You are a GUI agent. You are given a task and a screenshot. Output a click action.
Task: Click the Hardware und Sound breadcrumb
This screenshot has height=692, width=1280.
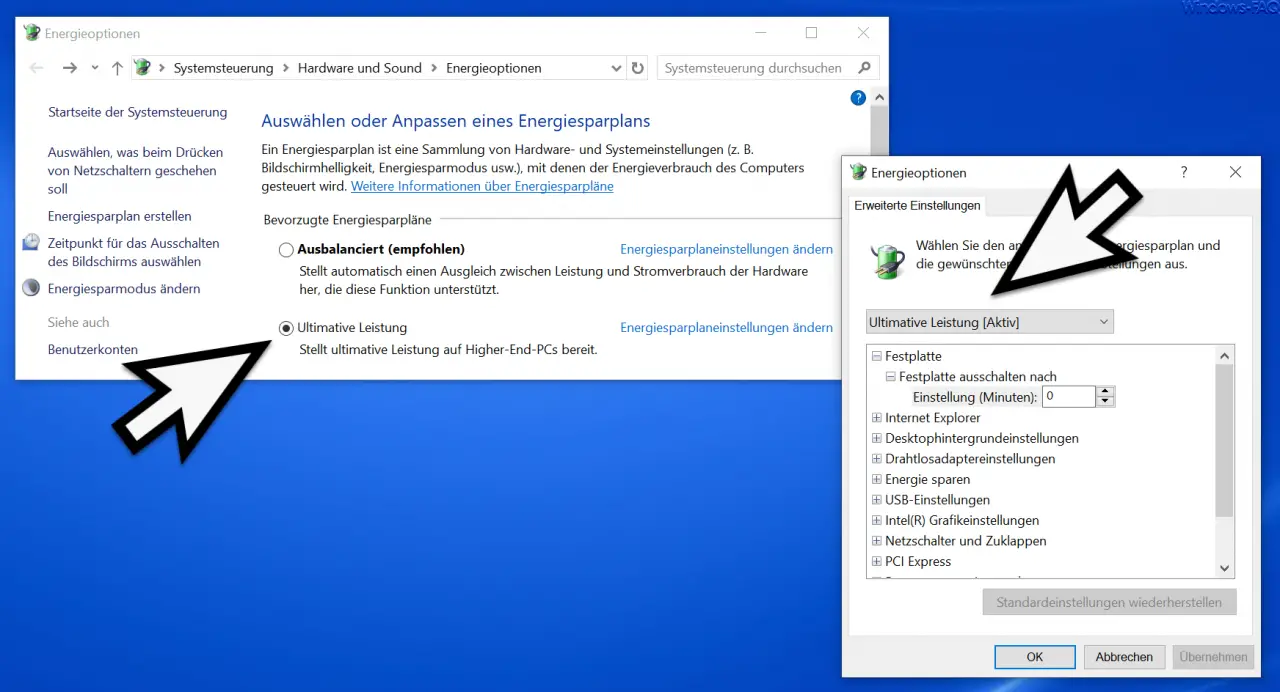[360, 68]
